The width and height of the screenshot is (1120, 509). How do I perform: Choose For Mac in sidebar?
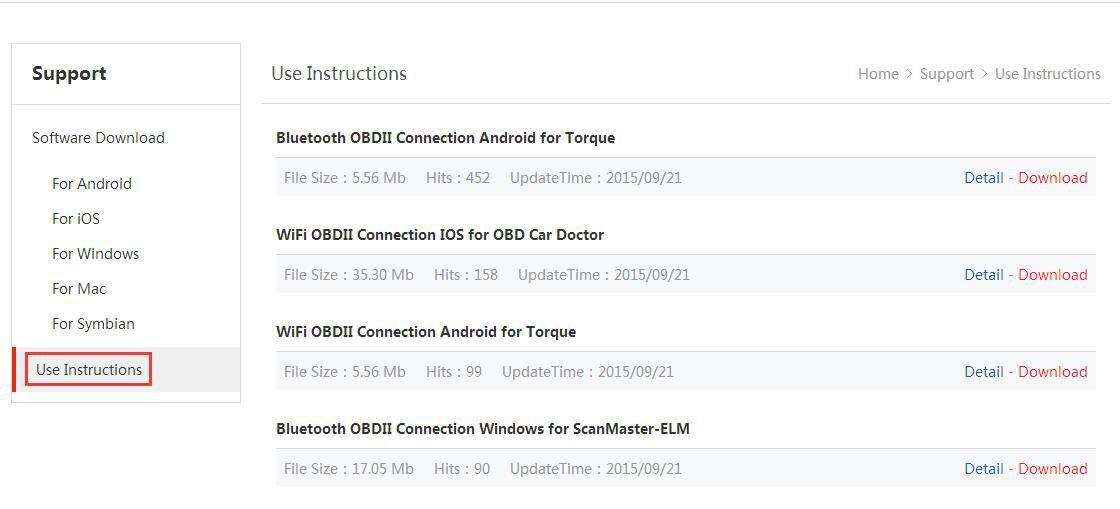click(79, 289)
